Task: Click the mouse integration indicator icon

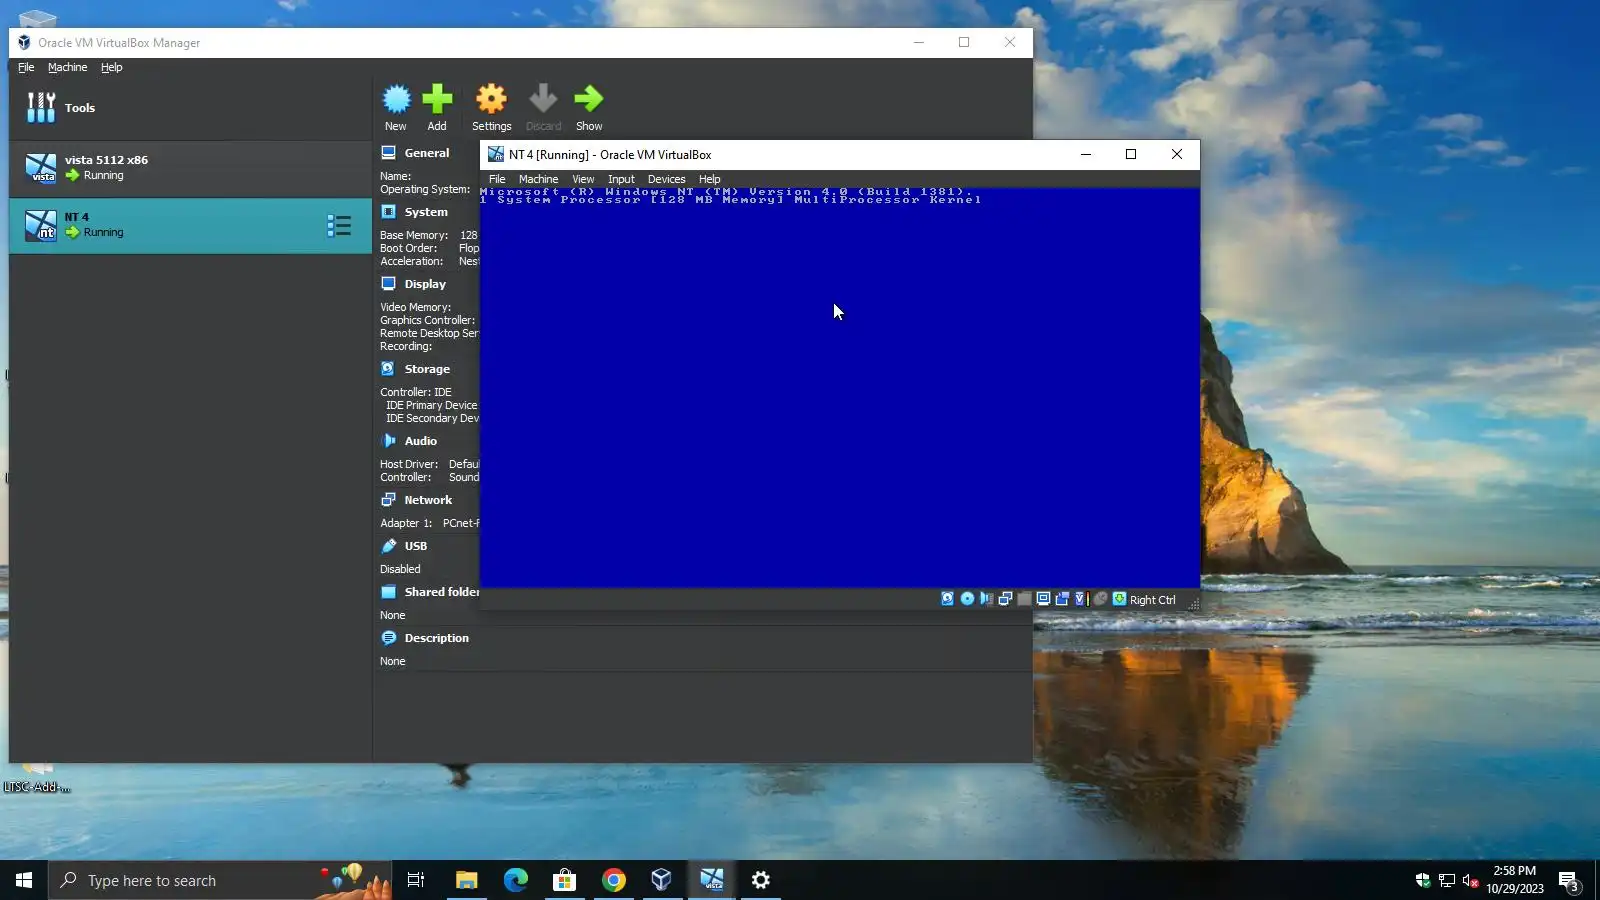Action: click(1100, 599)
